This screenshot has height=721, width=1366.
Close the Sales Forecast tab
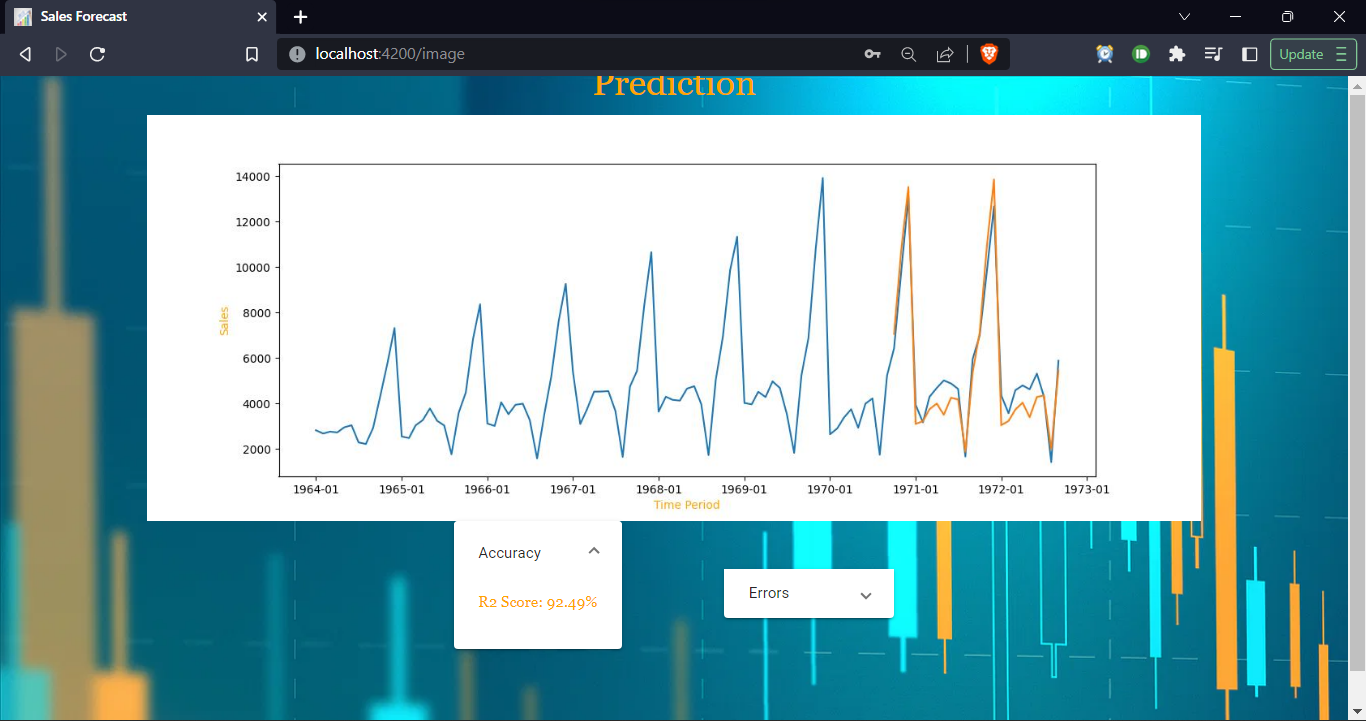(x=262, y=17)
